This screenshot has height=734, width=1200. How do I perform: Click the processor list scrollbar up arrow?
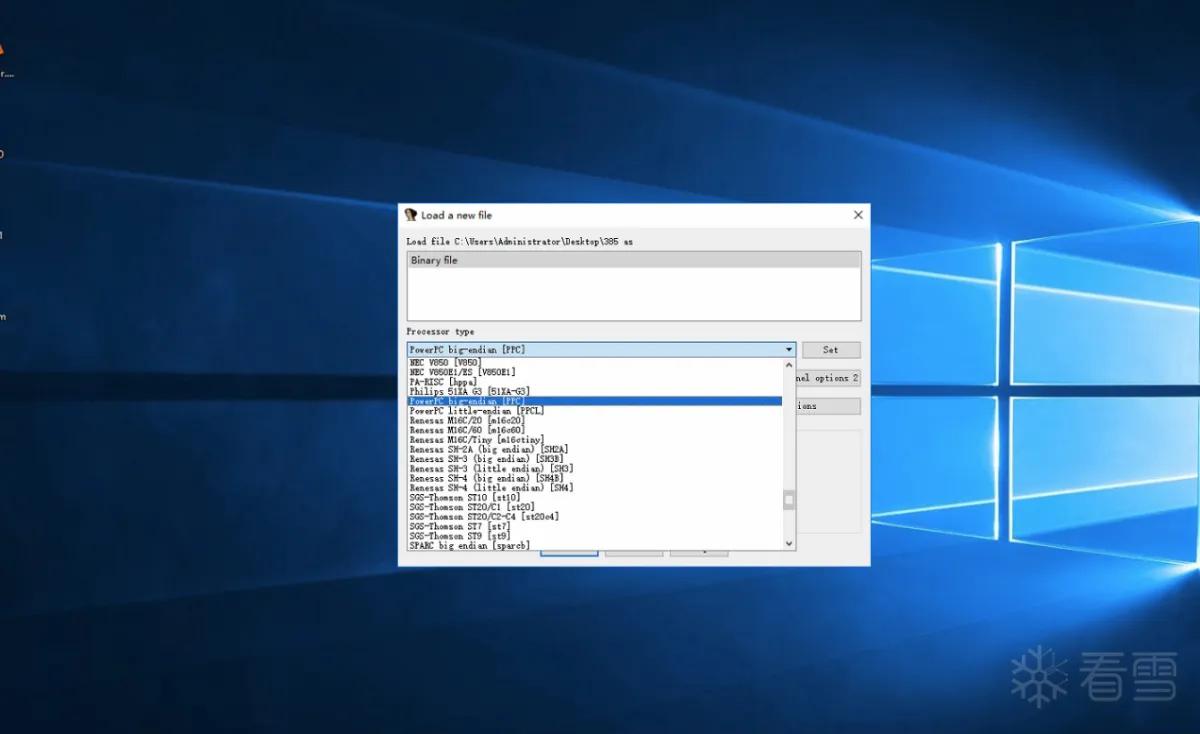tap(789, 365)
